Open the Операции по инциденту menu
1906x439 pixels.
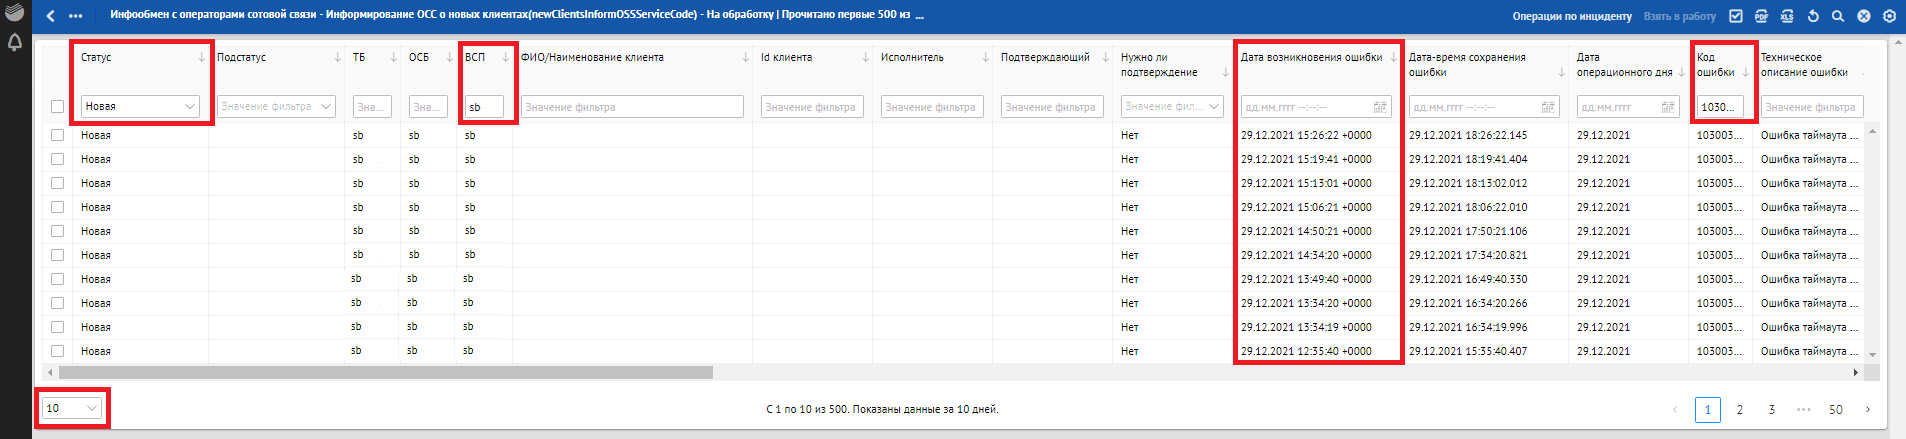[x=1571, y=16]
